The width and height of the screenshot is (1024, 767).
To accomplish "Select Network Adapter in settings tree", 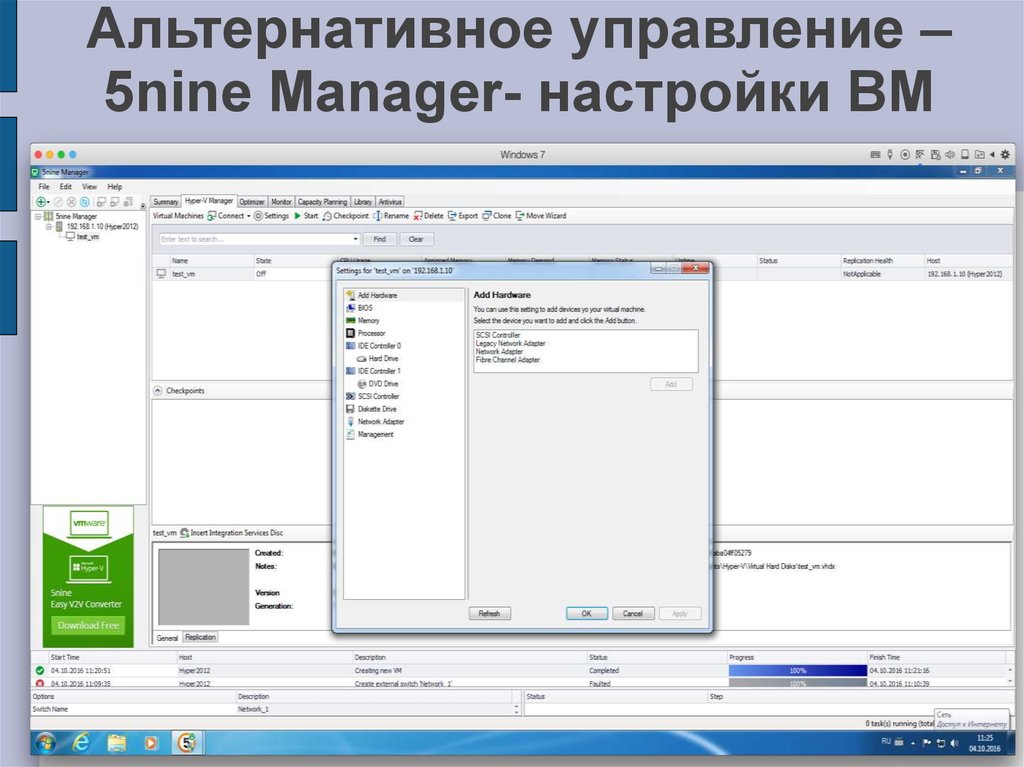I will [375, 422].
